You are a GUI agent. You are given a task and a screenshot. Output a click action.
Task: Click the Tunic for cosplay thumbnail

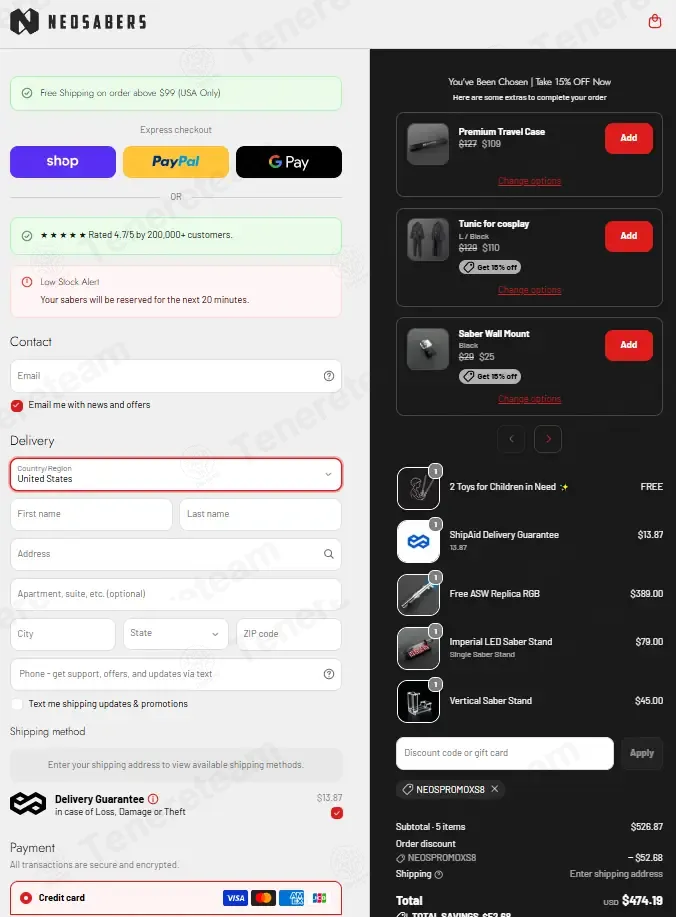(427, 239)
